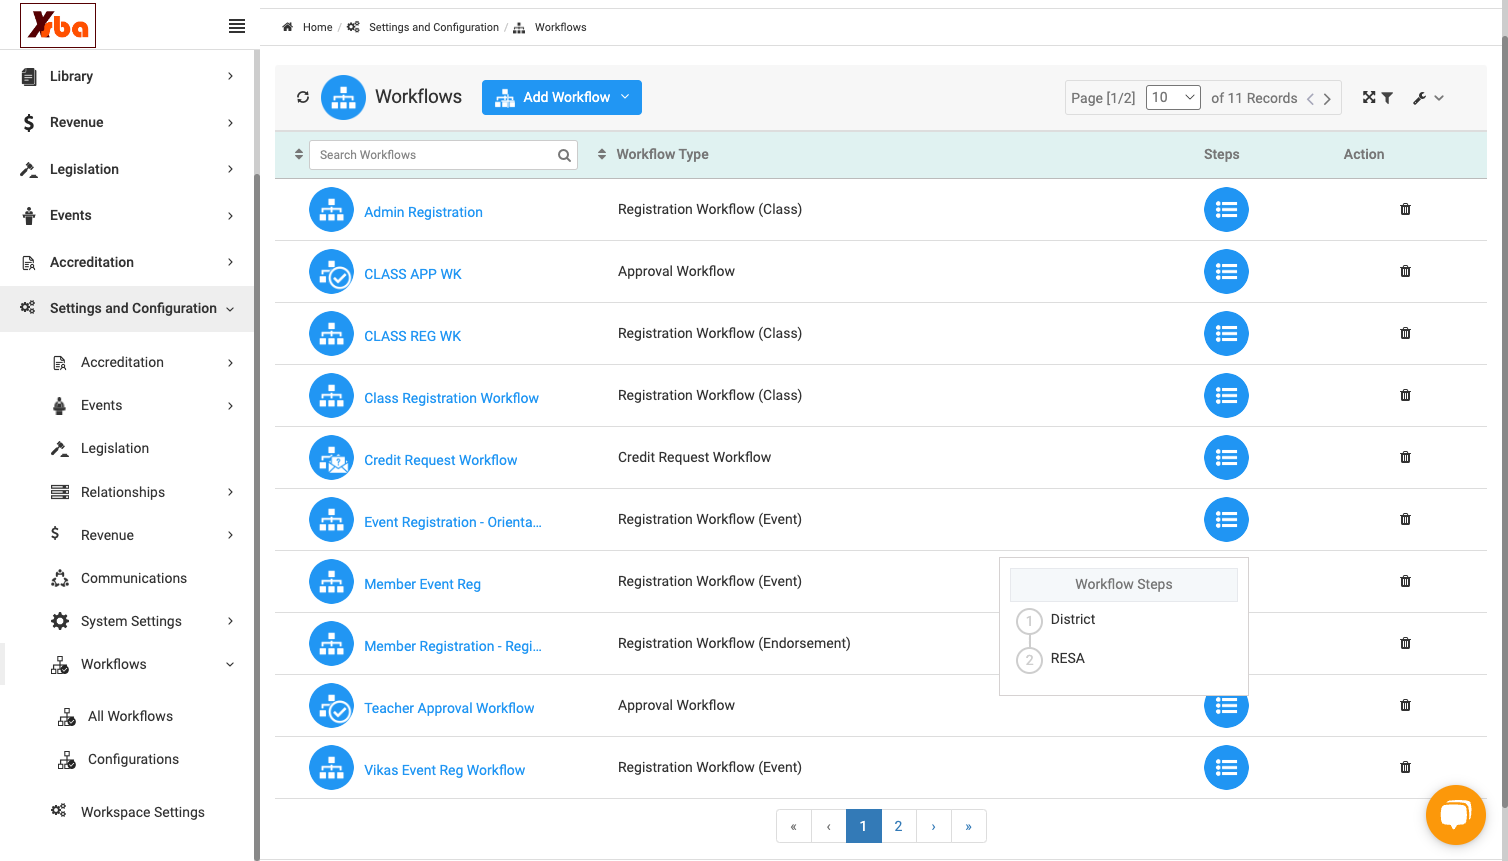Click Home breadcrumb link
This screenshot has width=1508, height=861.
point(317,27)
